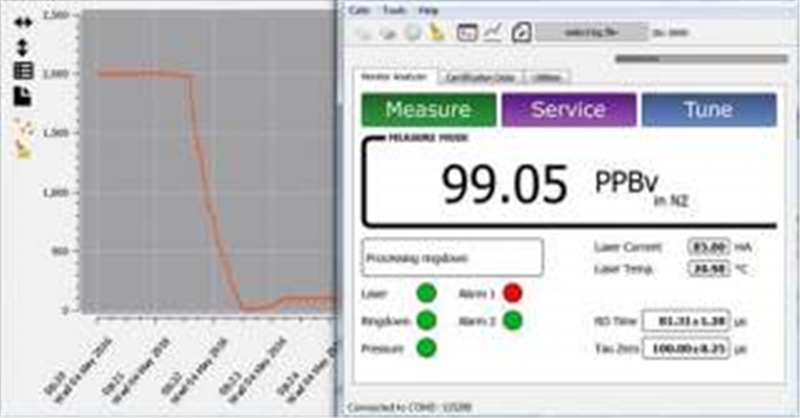800x418 pixels.
Task: Click the green Ringdown status indicator
Action: click(427, 321)
